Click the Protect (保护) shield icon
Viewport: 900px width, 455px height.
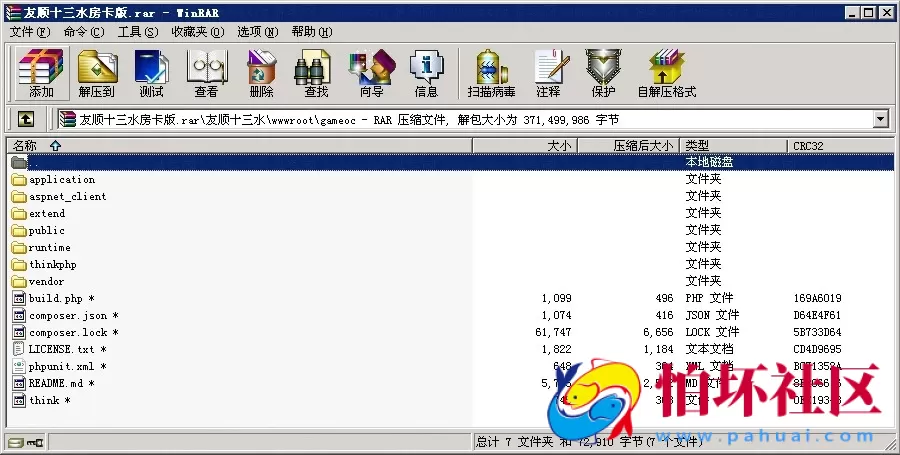[x=603, y=73]
